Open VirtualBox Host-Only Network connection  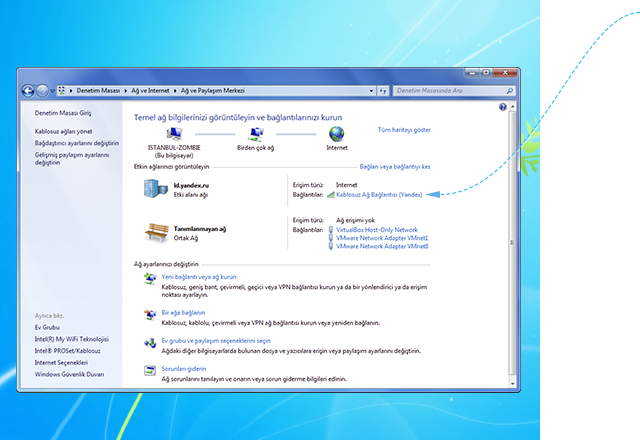377,230
